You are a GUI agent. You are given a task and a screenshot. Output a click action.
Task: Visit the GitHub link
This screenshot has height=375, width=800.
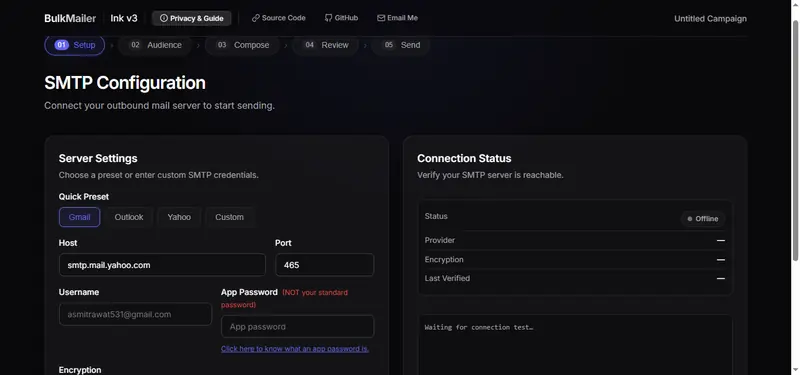tap(341, 18)
